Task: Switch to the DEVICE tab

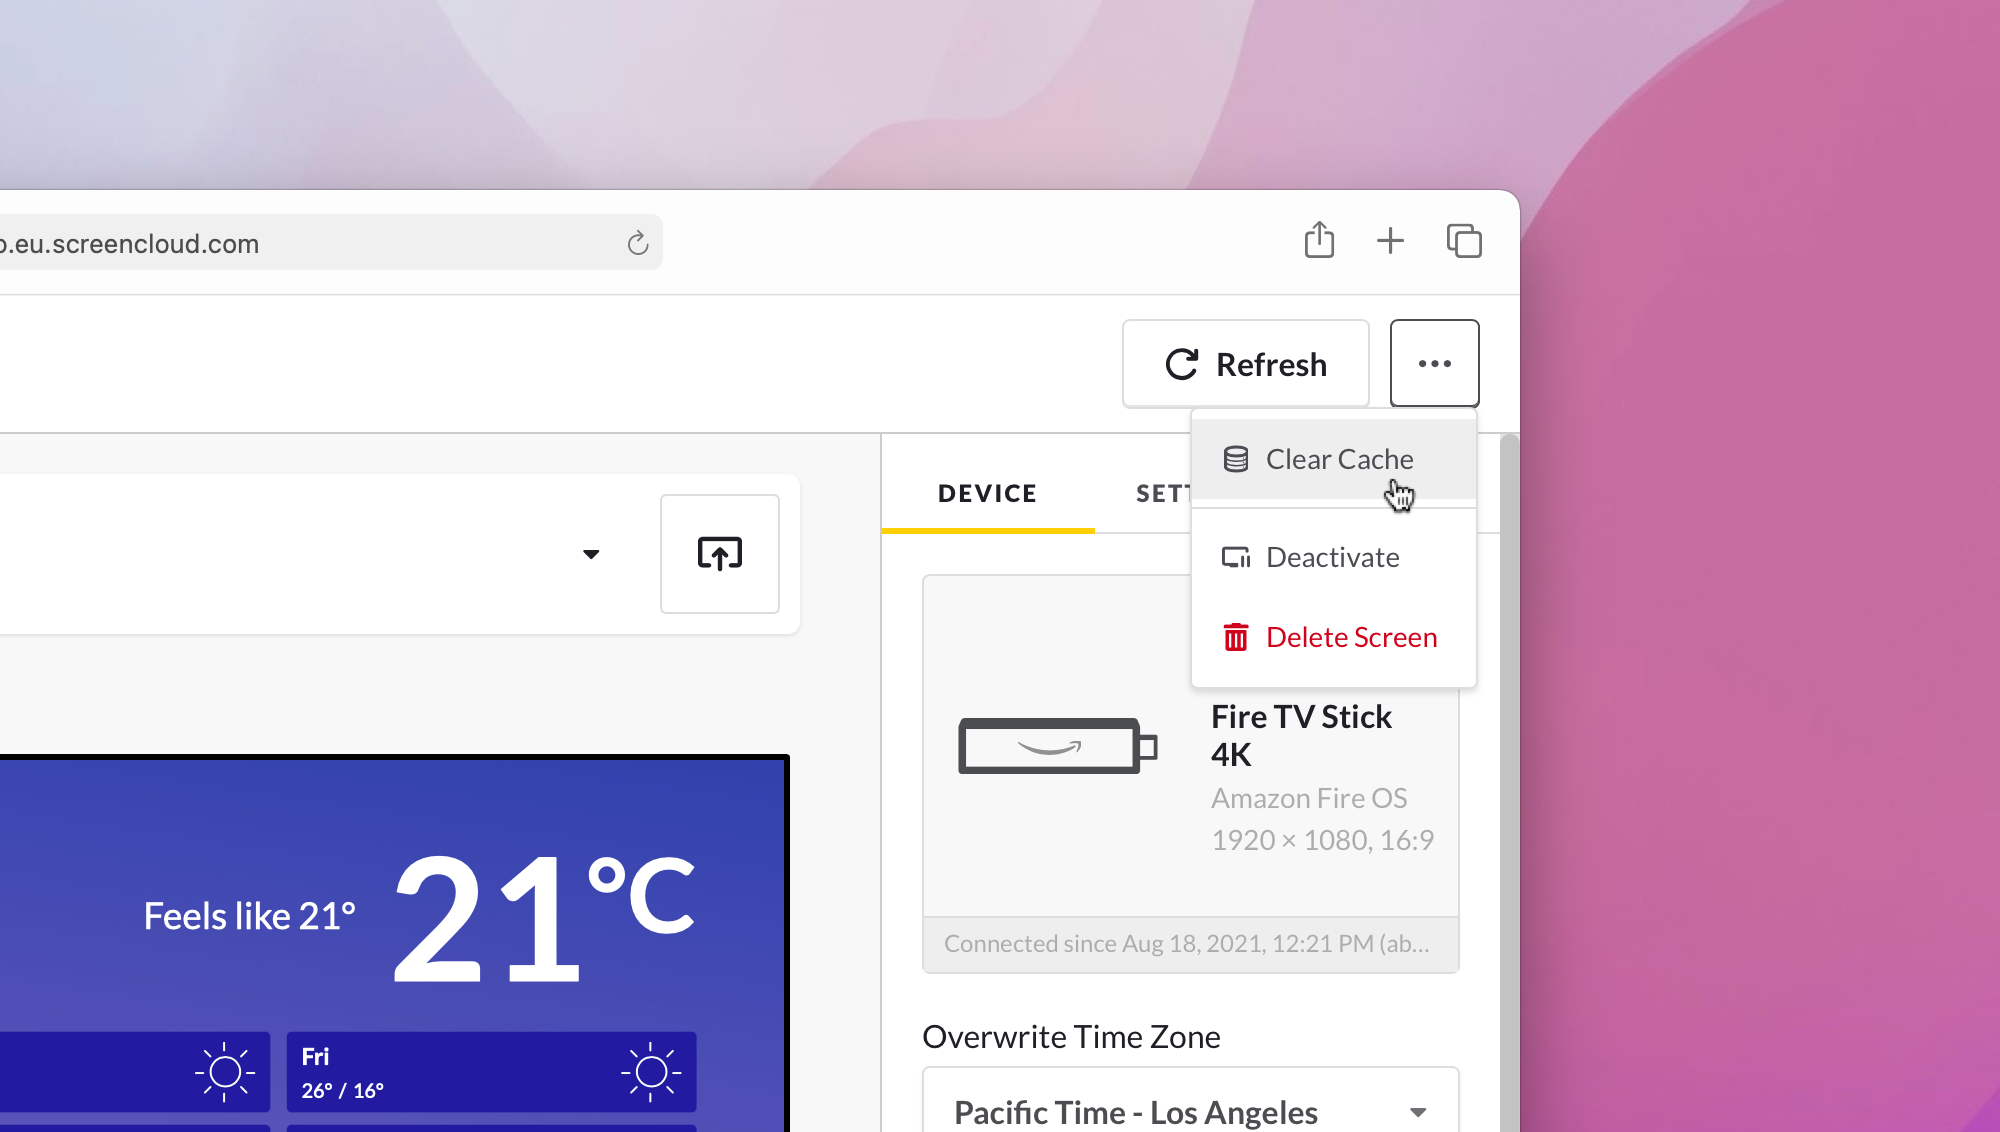Action: pos(986,492)
